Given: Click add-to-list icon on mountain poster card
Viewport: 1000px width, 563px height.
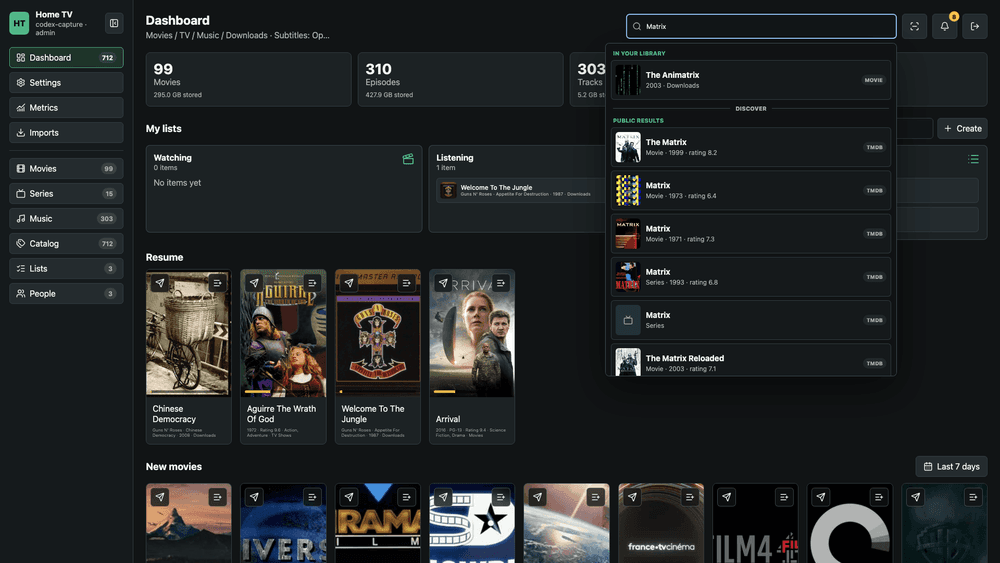Looking at the screenshot, I should [217, 497].
